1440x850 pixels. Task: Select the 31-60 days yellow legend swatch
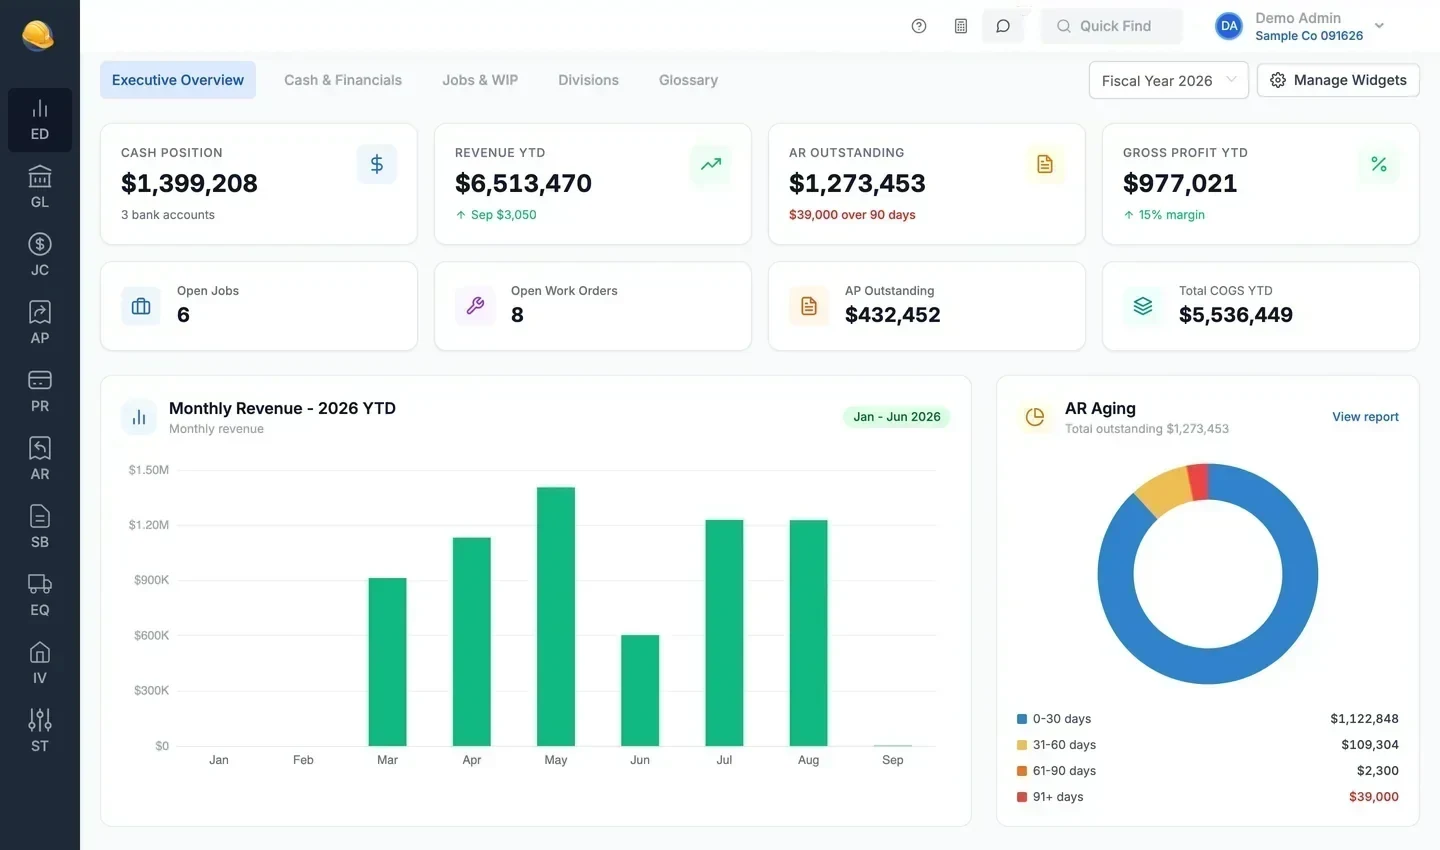1022,745
